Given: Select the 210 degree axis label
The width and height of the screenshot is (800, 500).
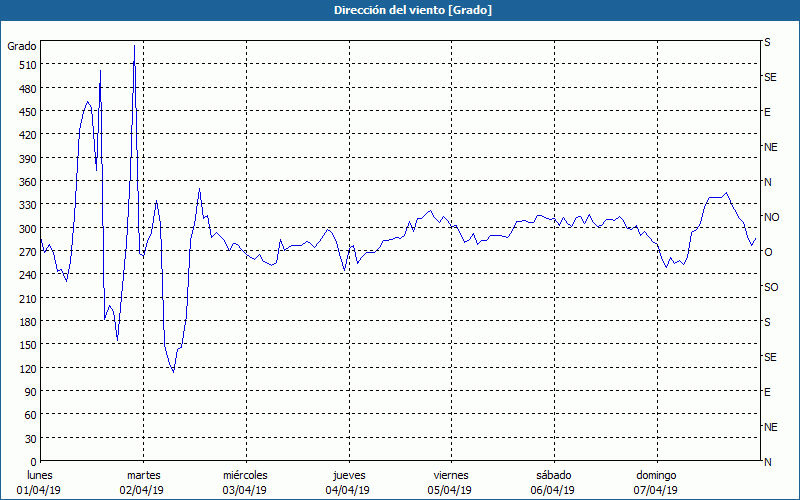Looking at the screenshot, I should coord(28,298).
